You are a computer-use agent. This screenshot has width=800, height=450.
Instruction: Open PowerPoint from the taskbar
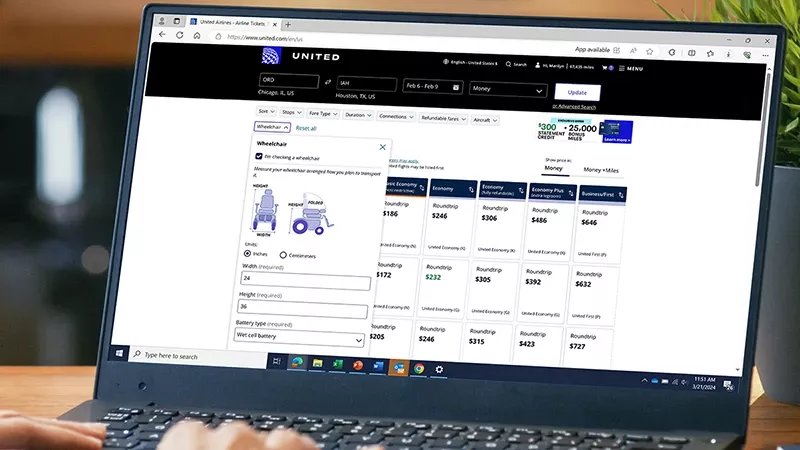click(x=358, y=365)
